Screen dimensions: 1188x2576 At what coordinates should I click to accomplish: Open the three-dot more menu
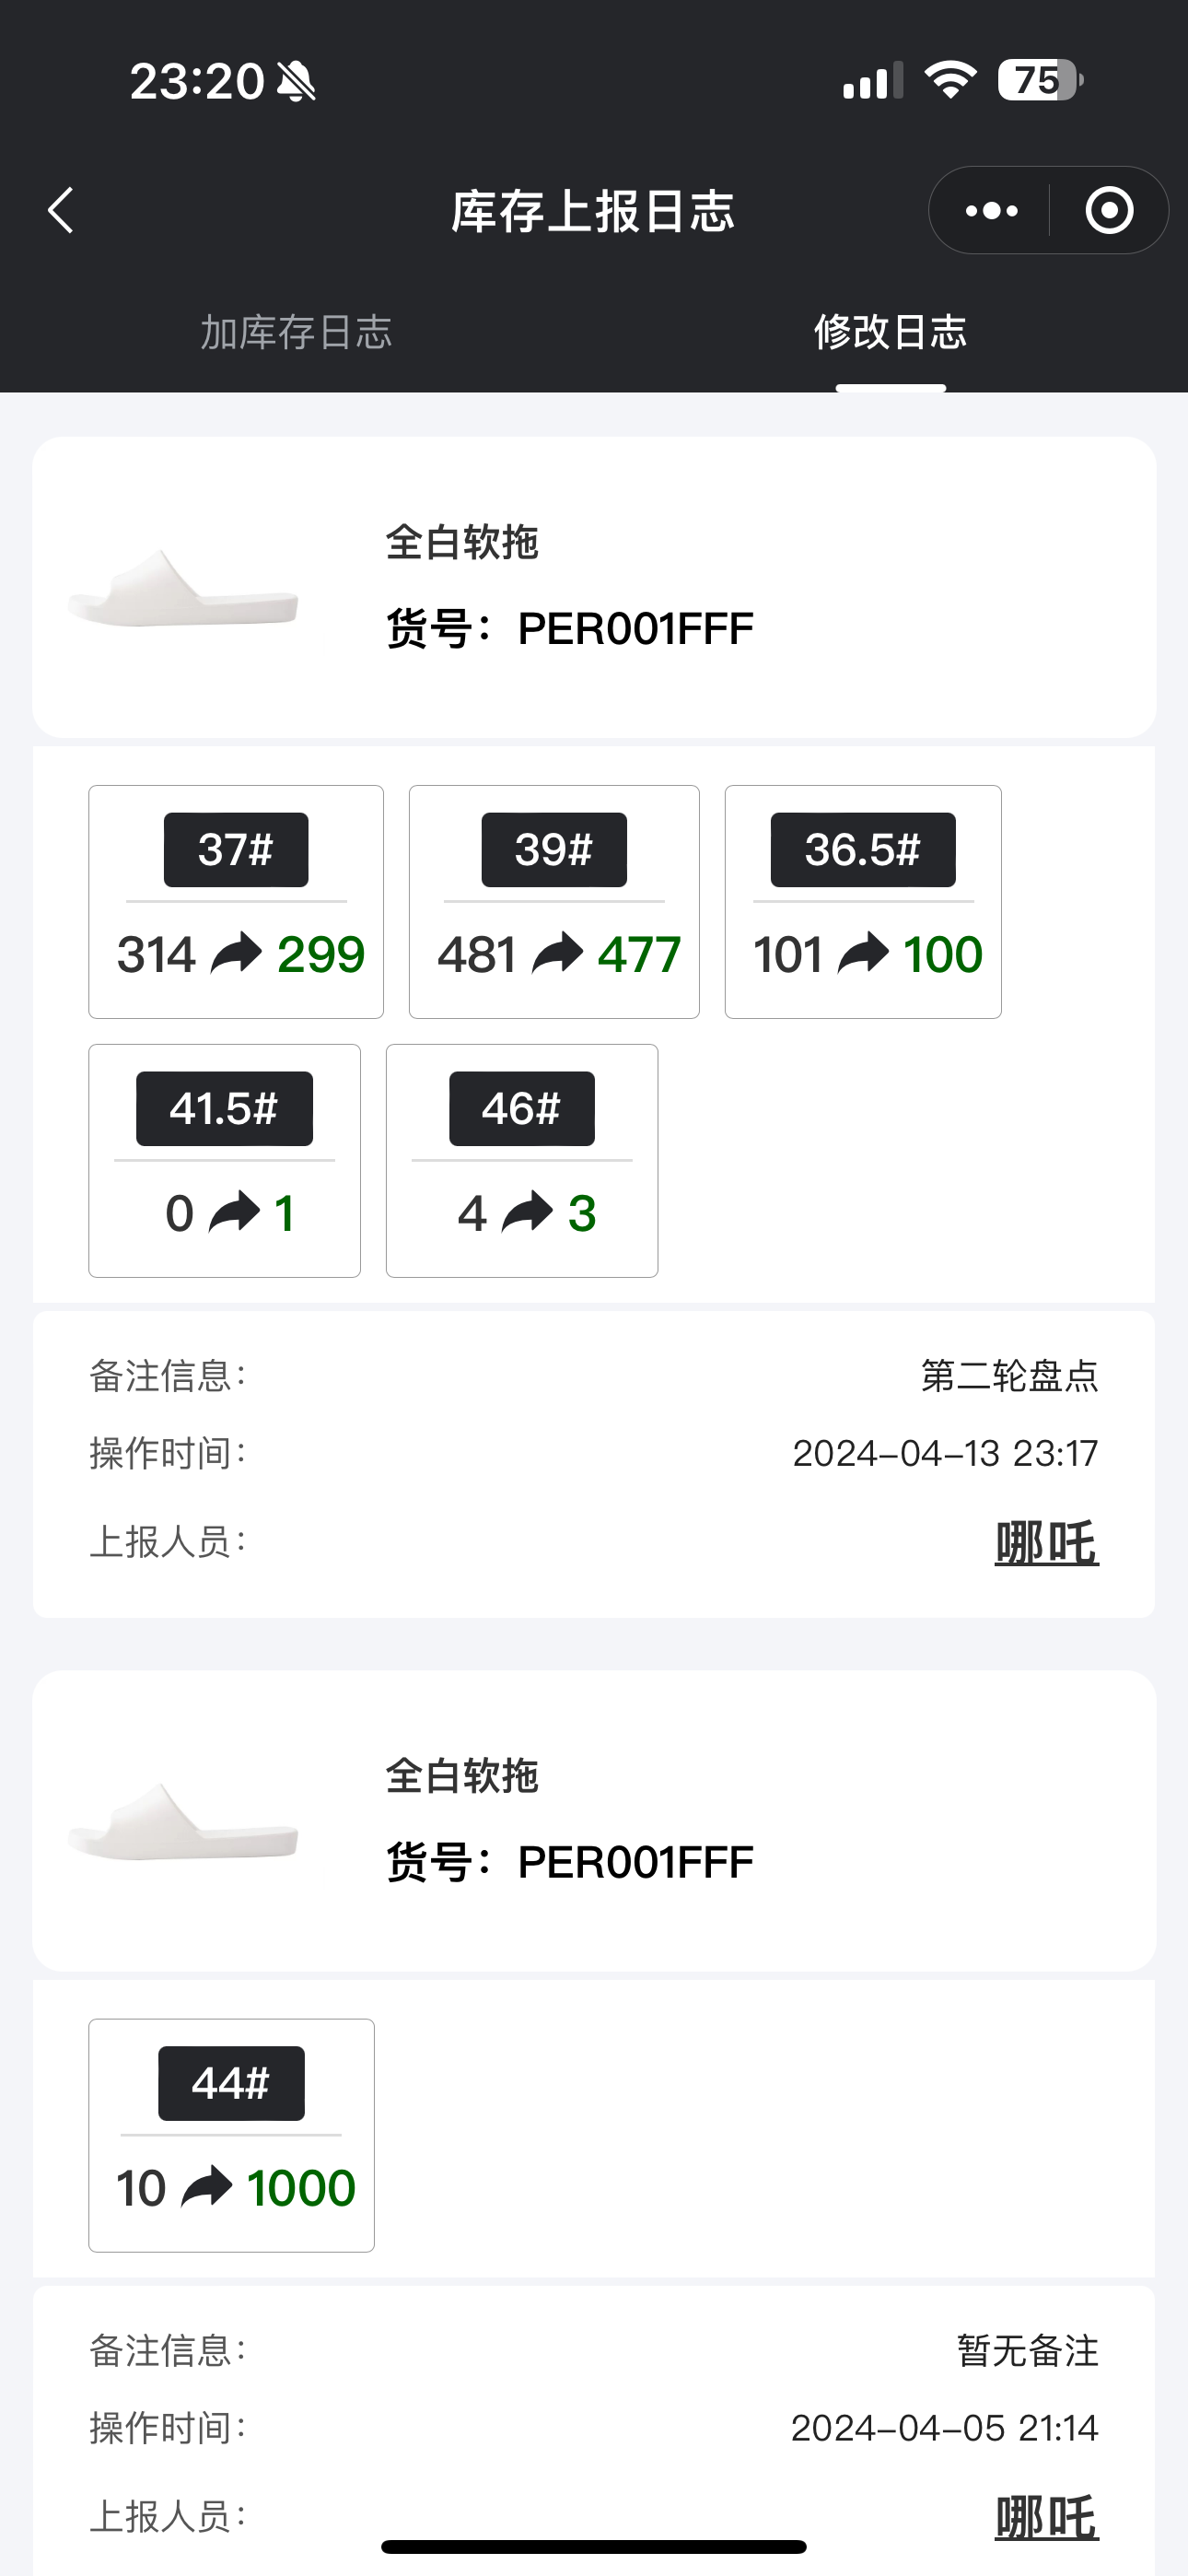991,210
